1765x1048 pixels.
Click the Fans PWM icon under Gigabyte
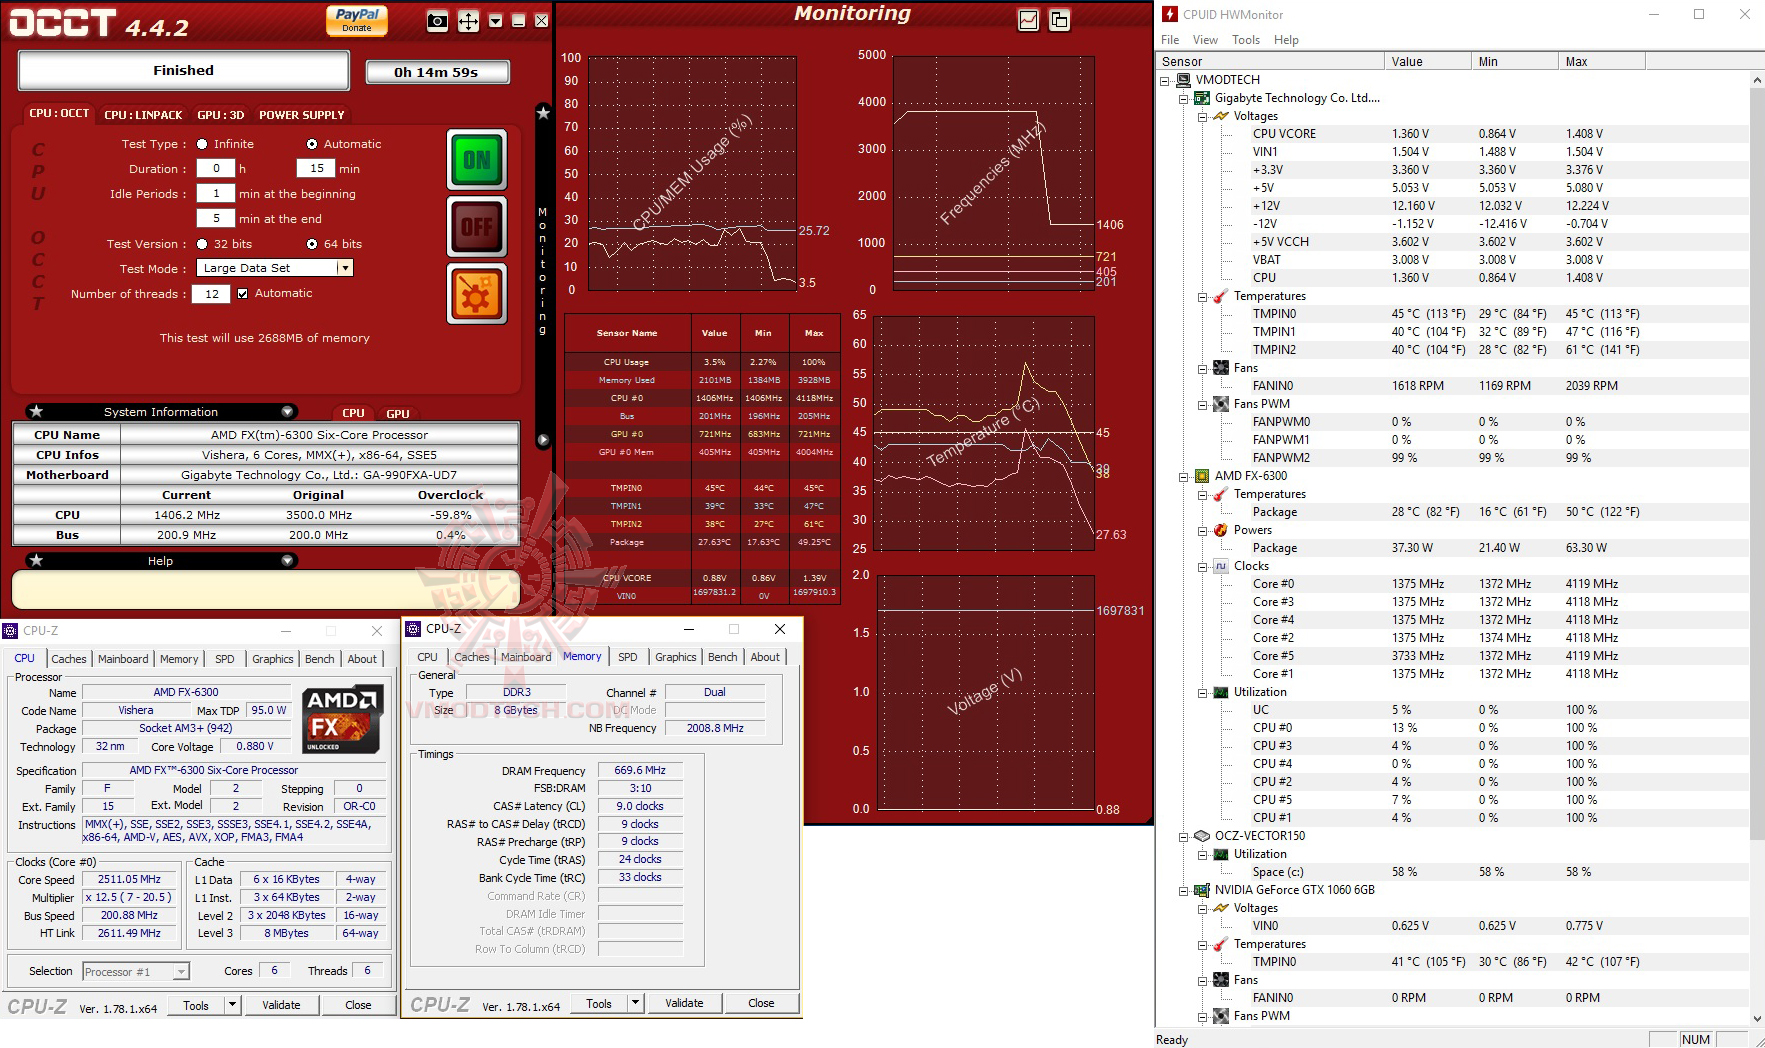(1221, 404)
